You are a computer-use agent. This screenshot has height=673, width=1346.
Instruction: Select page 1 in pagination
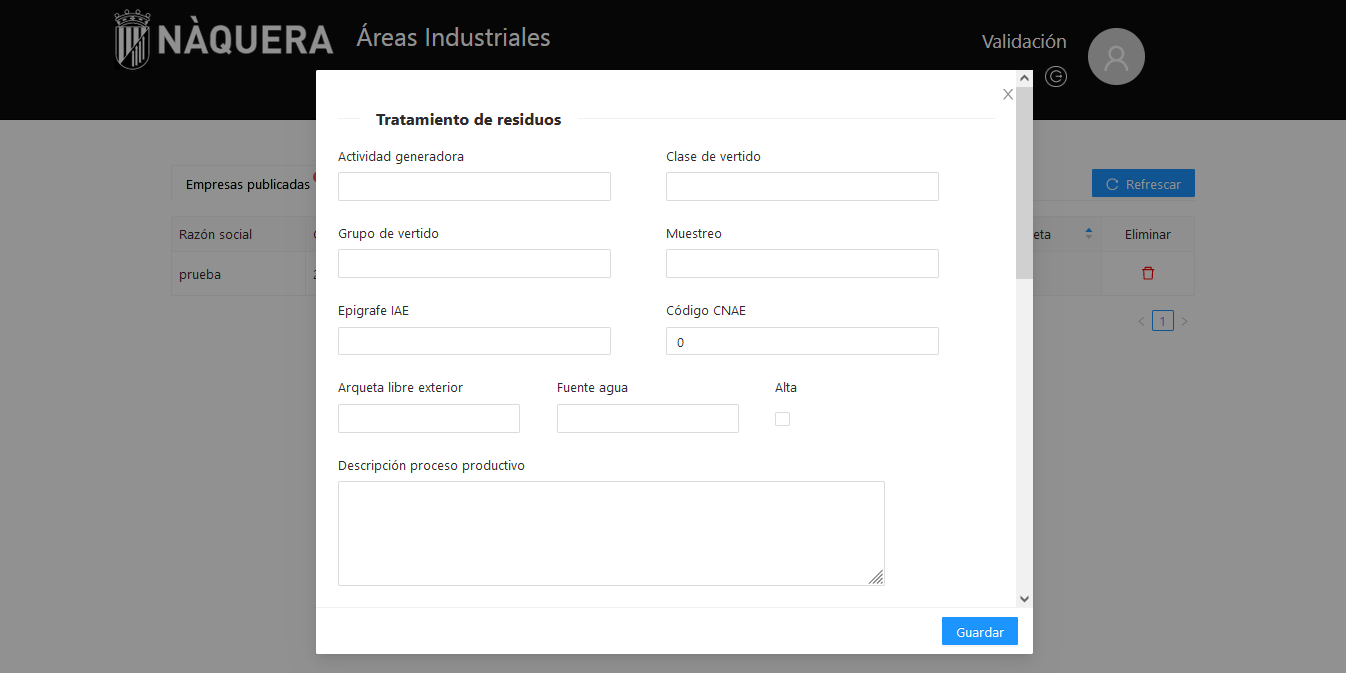pyautogui.click(x=1162, y=321)
